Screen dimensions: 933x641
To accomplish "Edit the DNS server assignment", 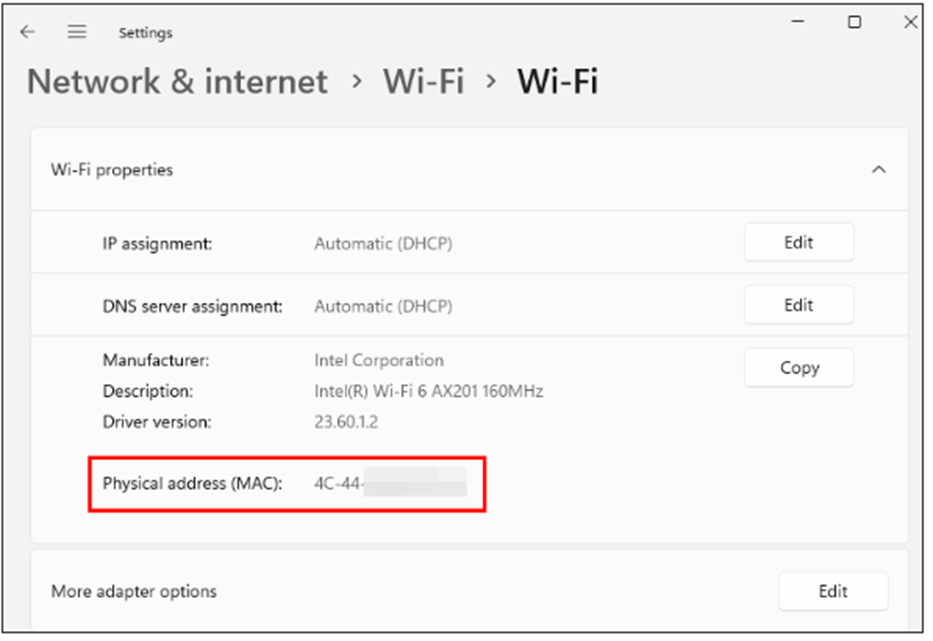I will pos(798,305).
